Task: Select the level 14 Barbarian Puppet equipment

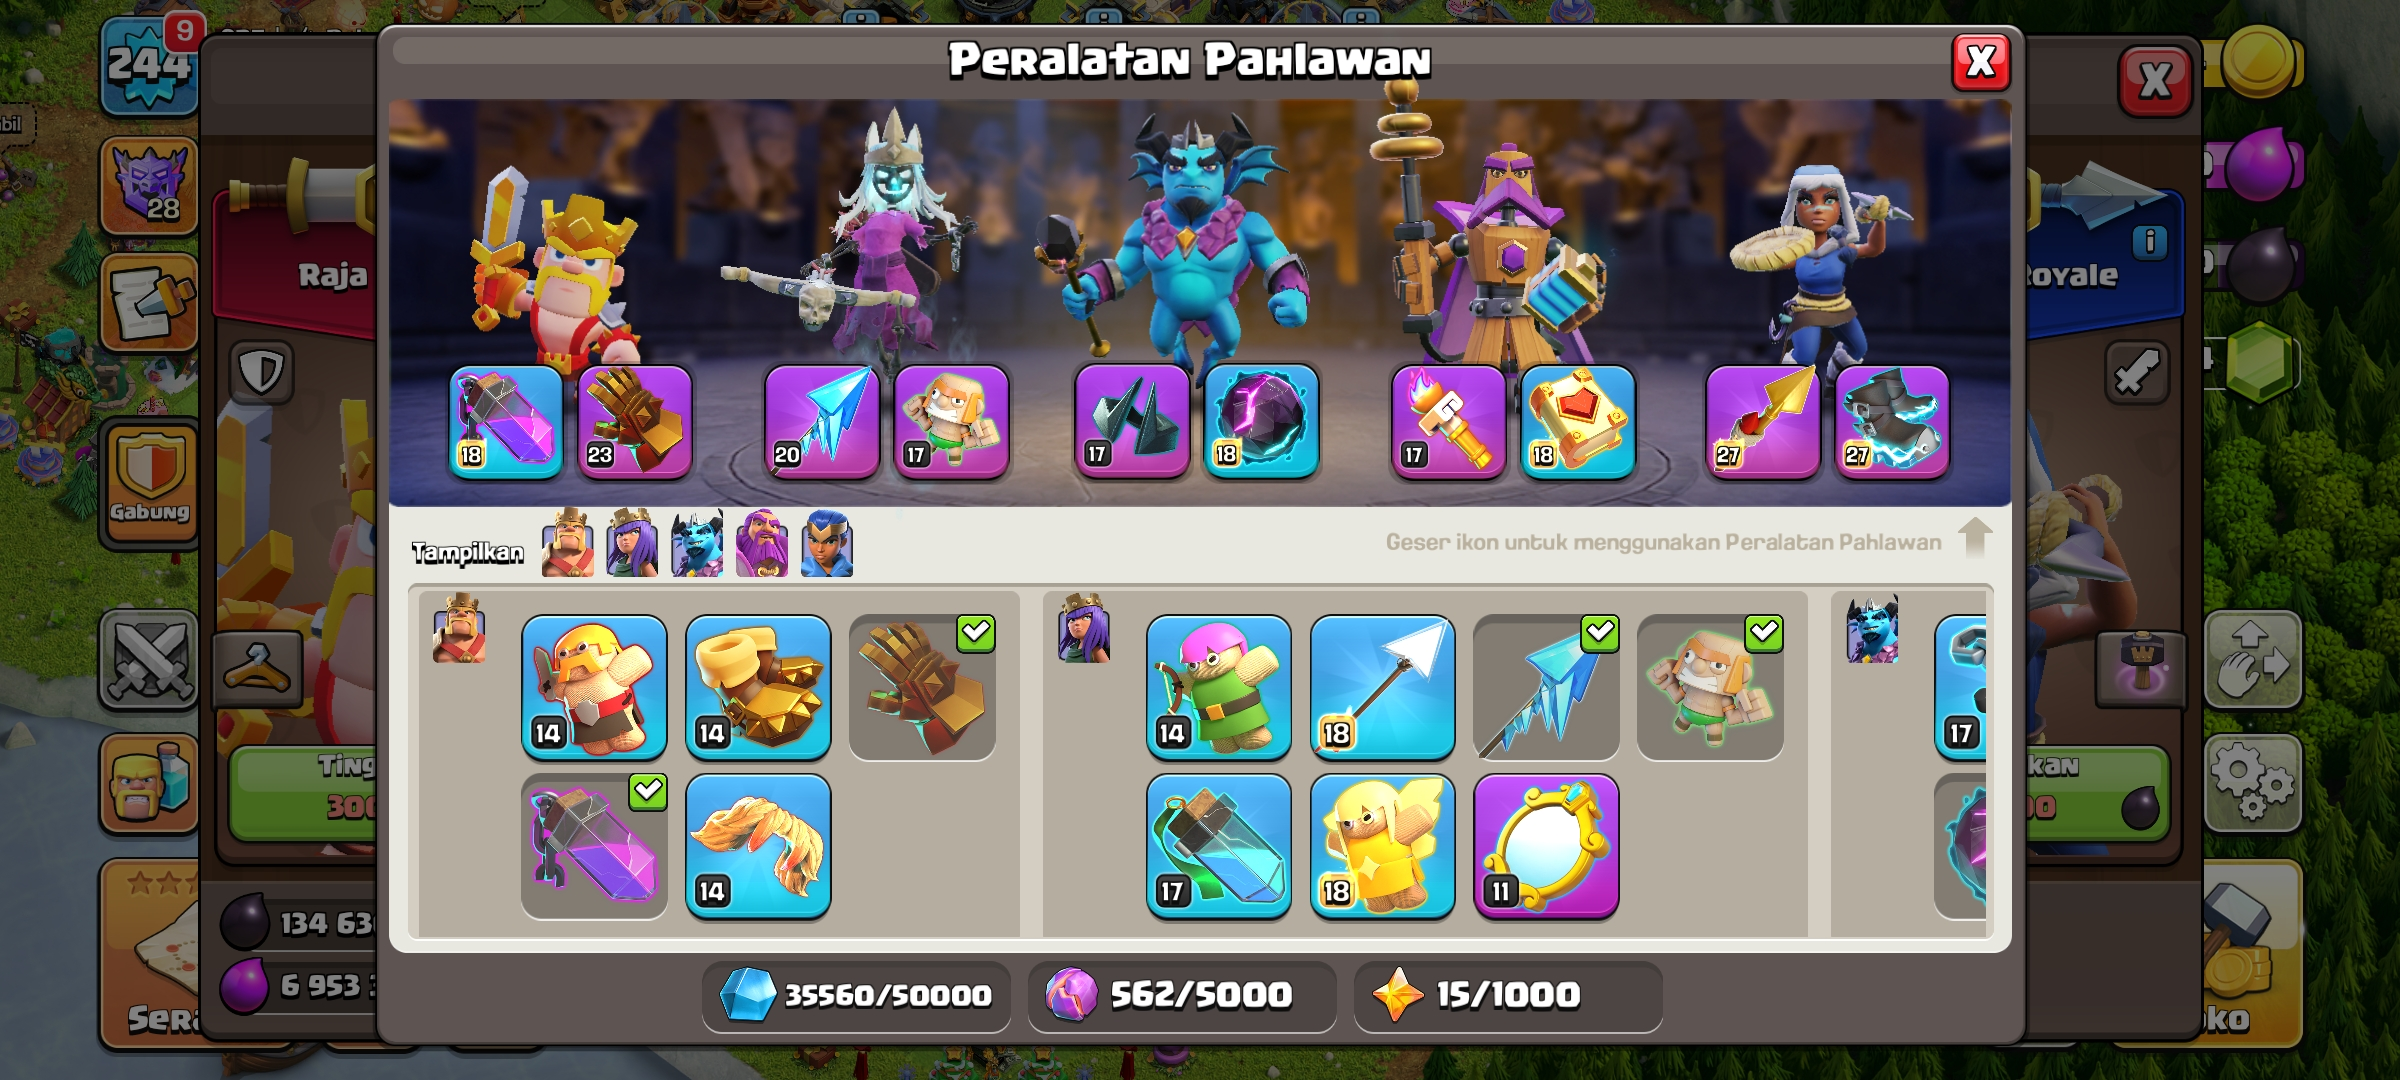Action: tap(594, 687)
